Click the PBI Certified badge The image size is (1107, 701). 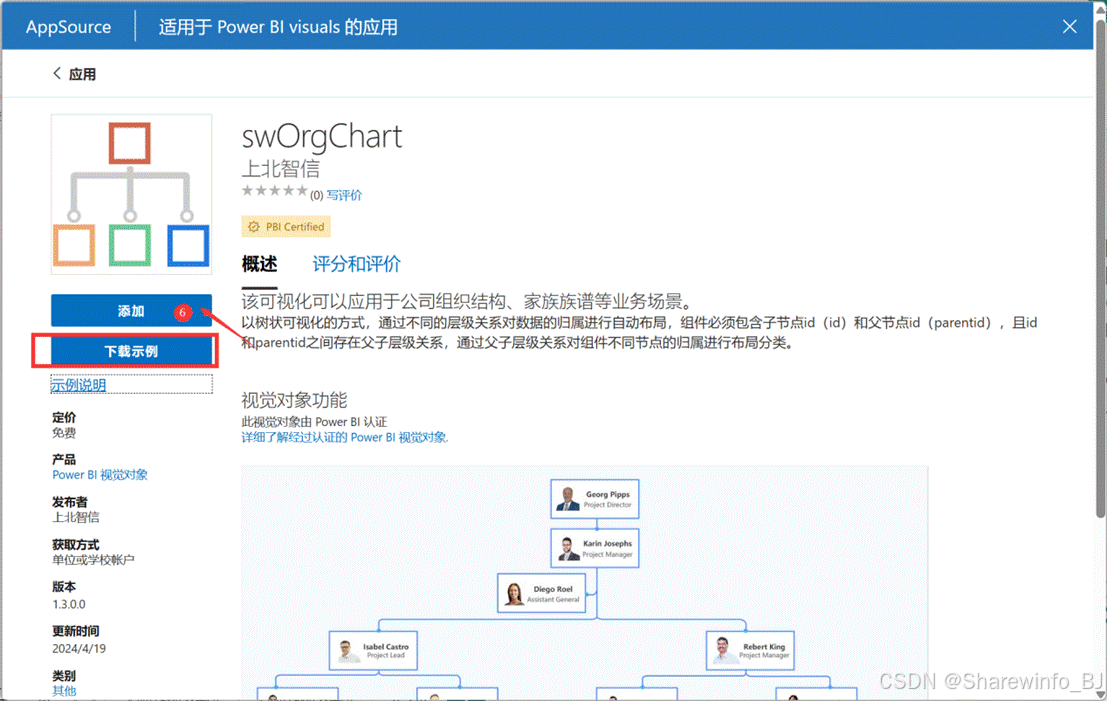(x=286, y=227)
